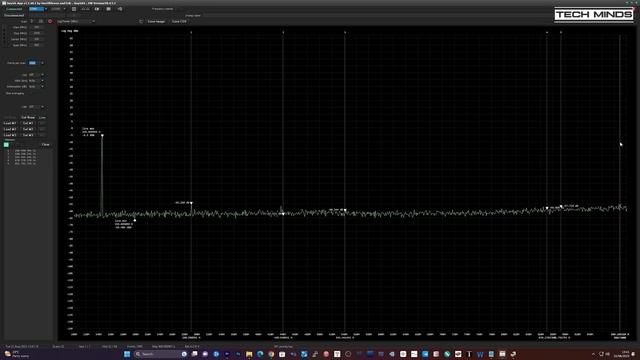The width and height of the screenshot is (640, 360).
Task: Click the Connected button in the top bar
Action: pos(14,9)
